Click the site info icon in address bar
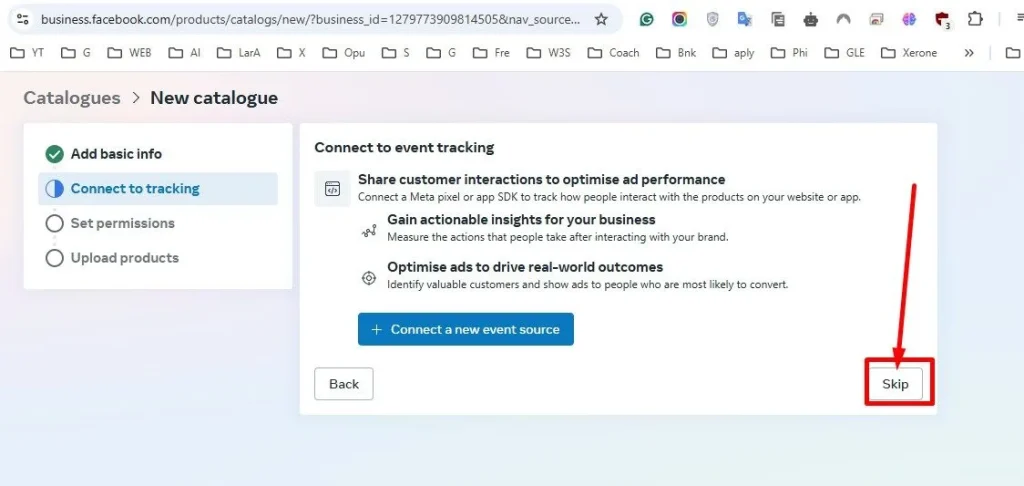The image size is (1024, 486). 23,19
